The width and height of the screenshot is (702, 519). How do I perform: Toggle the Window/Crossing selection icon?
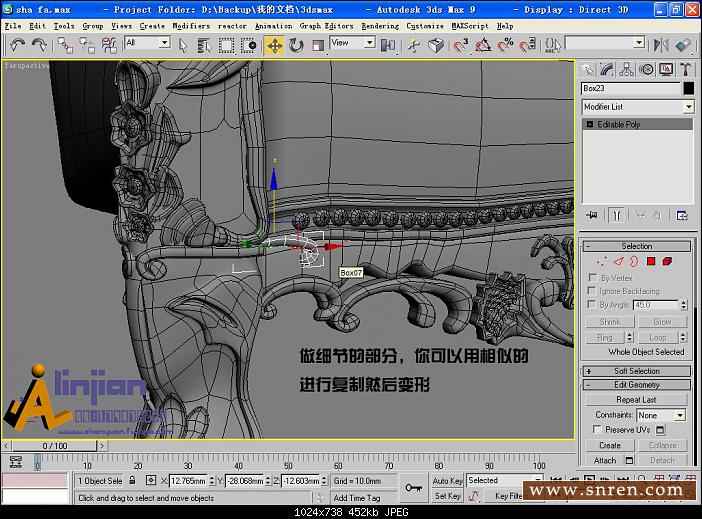249,45
